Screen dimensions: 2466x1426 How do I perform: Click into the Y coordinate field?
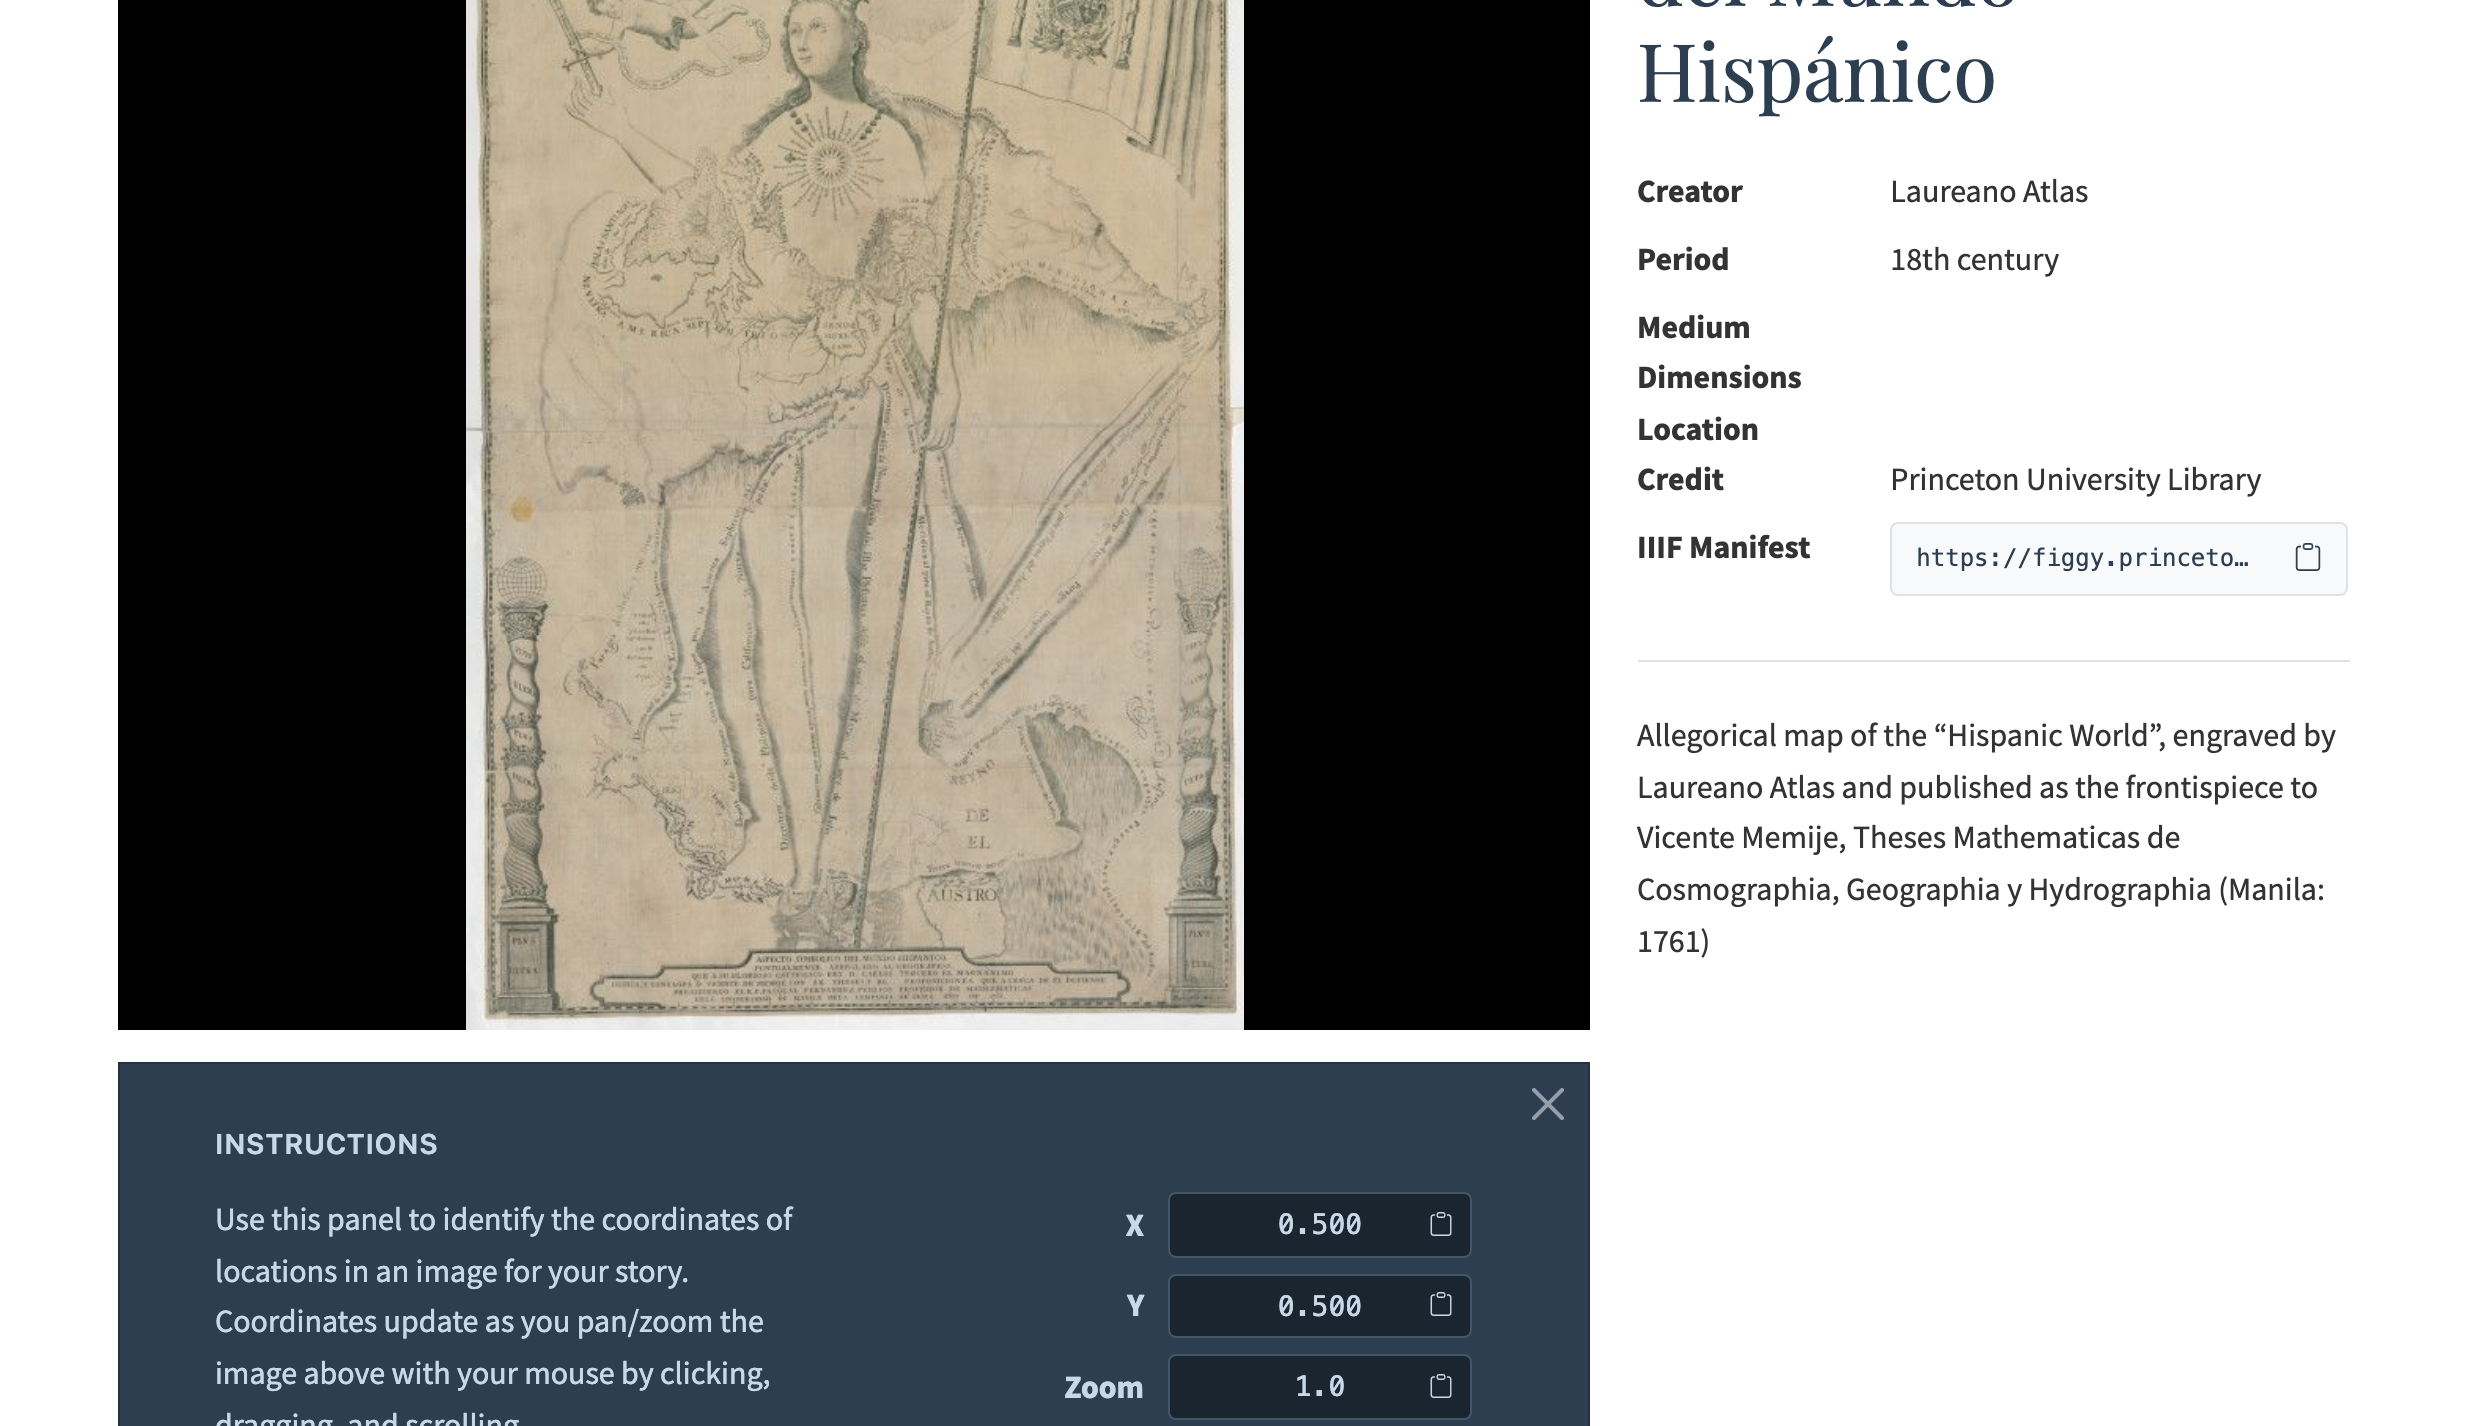[1300, 1305]
